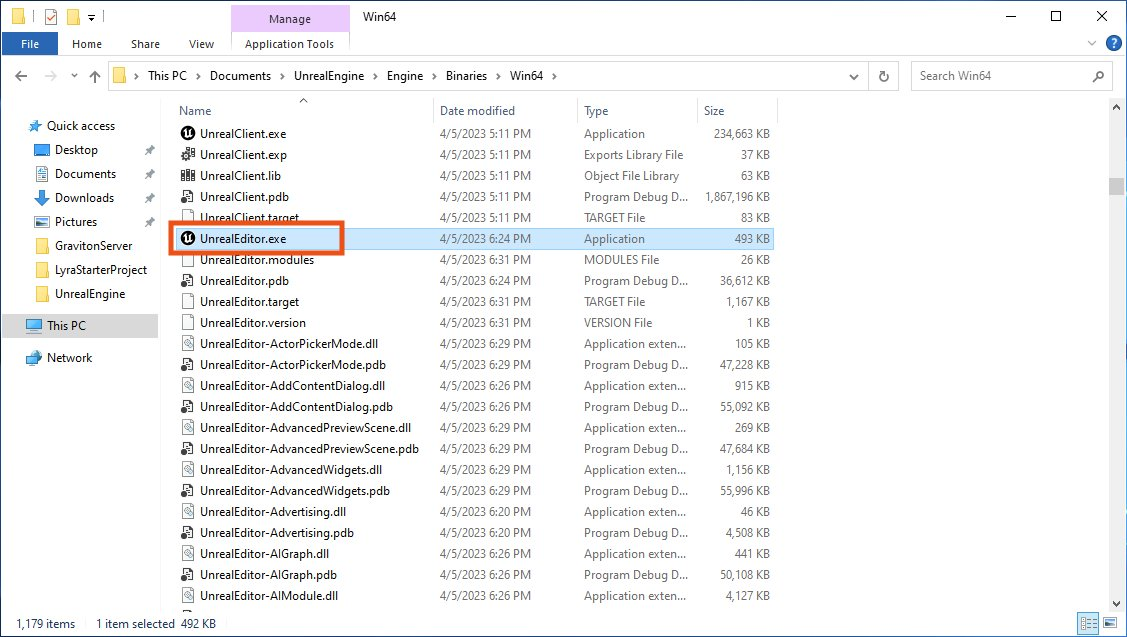Click the vertical scrollbar in file list
This screenshot has height=637, width=1127.
[1116, 186]
